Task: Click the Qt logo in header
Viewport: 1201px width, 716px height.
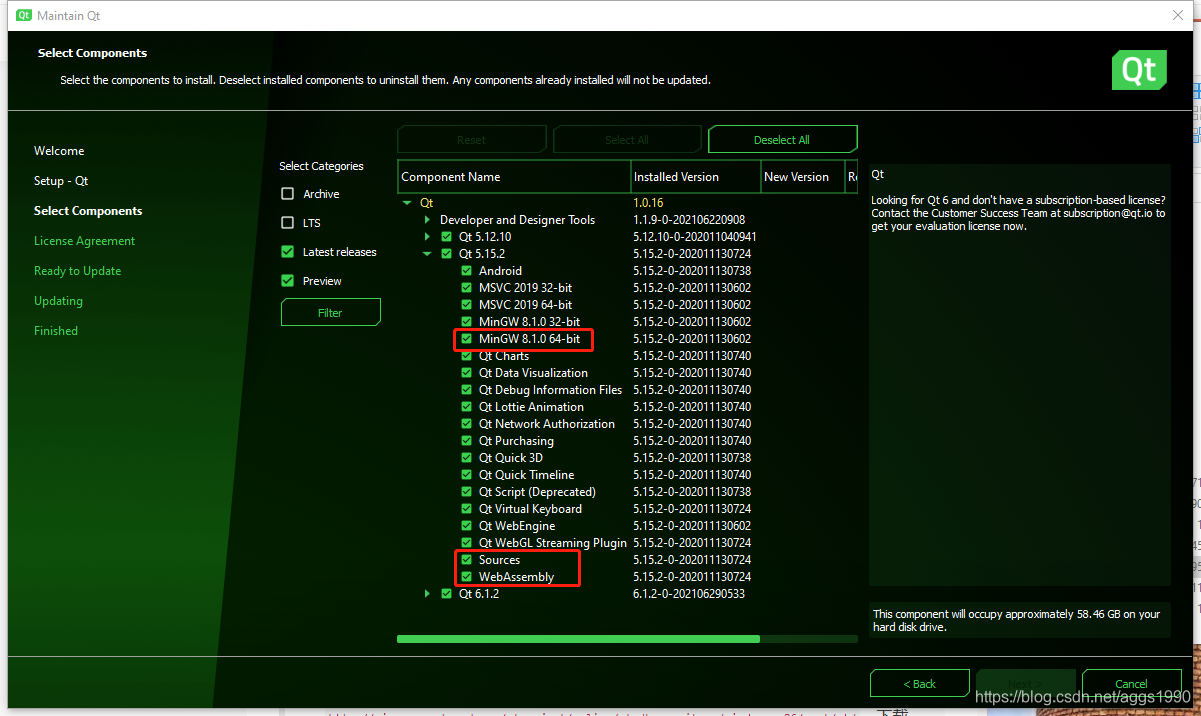Action: tap(1139, 70)
